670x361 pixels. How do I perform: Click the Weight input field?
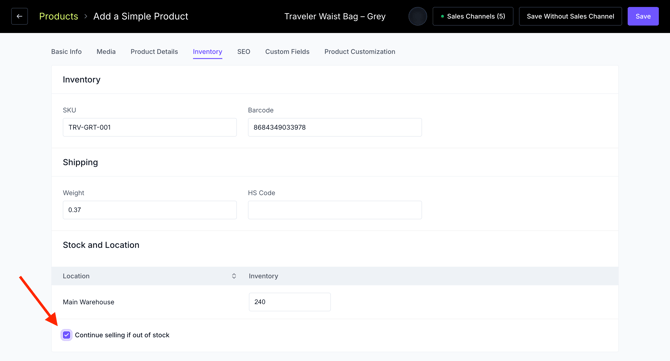click(150, 210)
